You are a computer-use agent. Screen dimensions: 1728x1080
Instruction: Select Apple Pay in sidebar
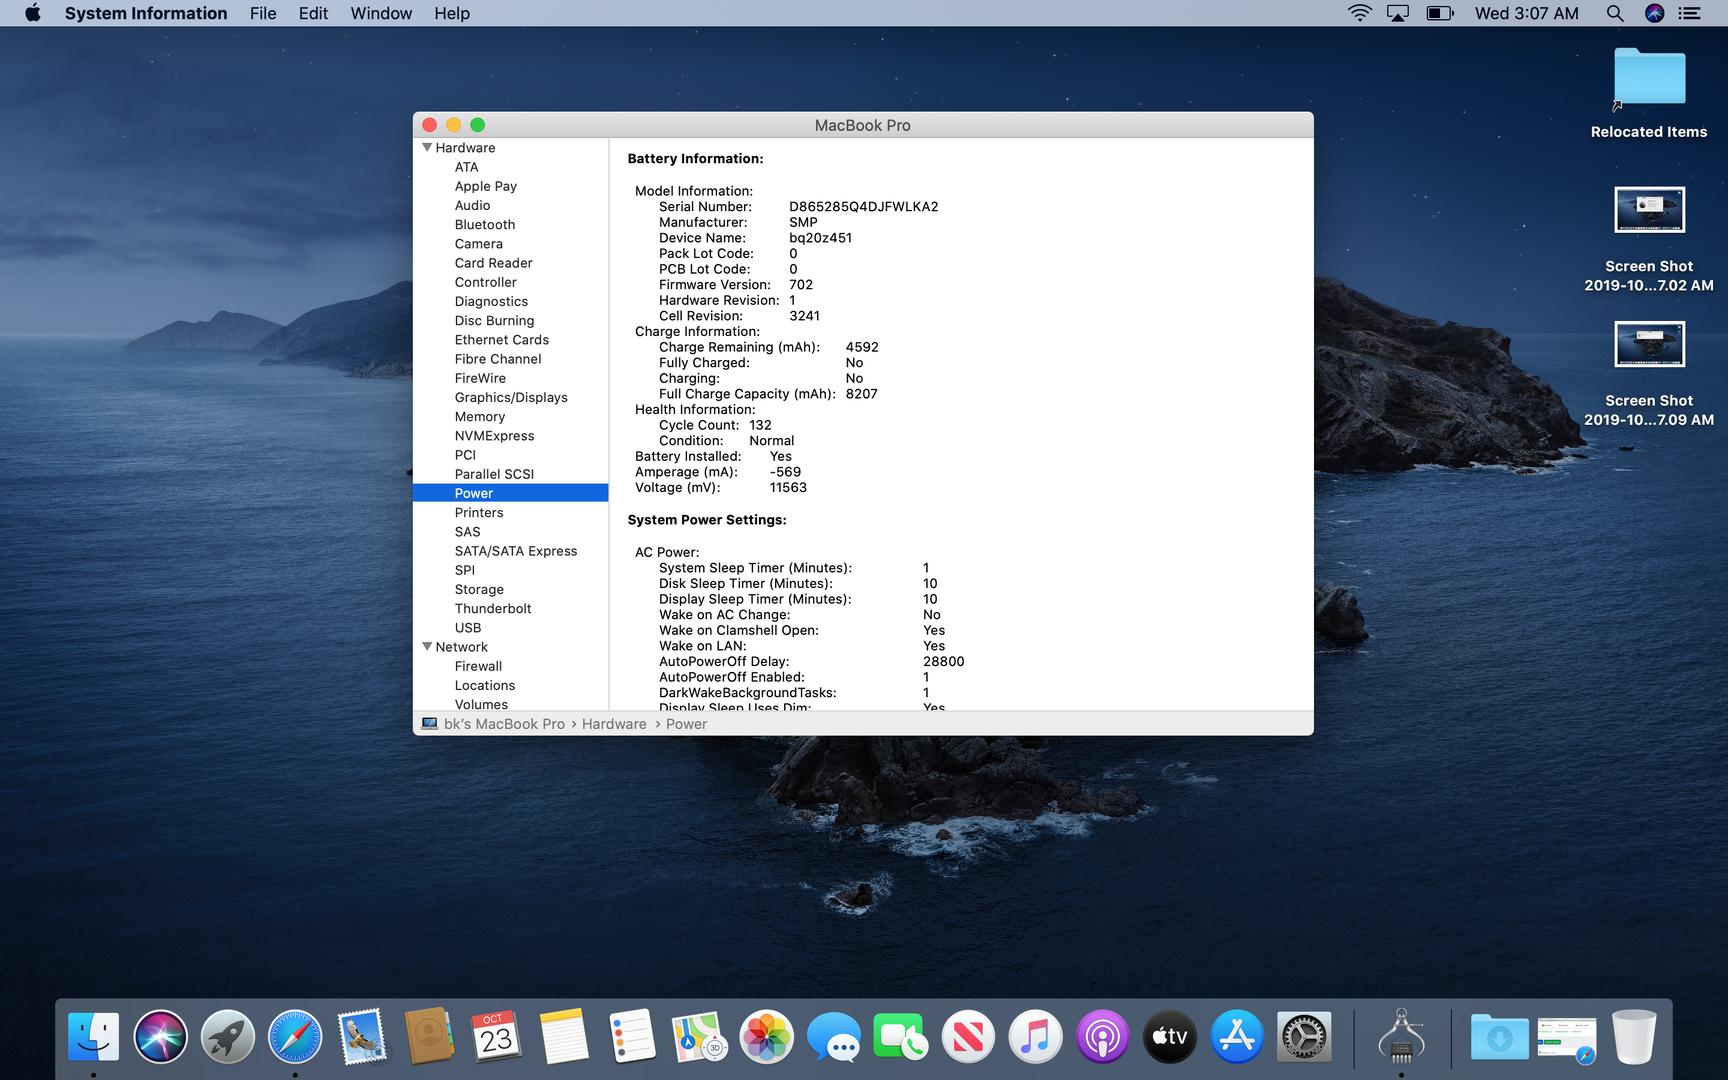point(485,186)
